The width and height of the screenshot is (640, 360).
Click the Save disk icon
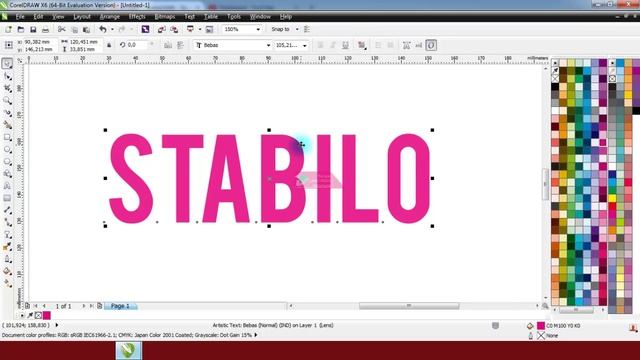tap(33, 29)
